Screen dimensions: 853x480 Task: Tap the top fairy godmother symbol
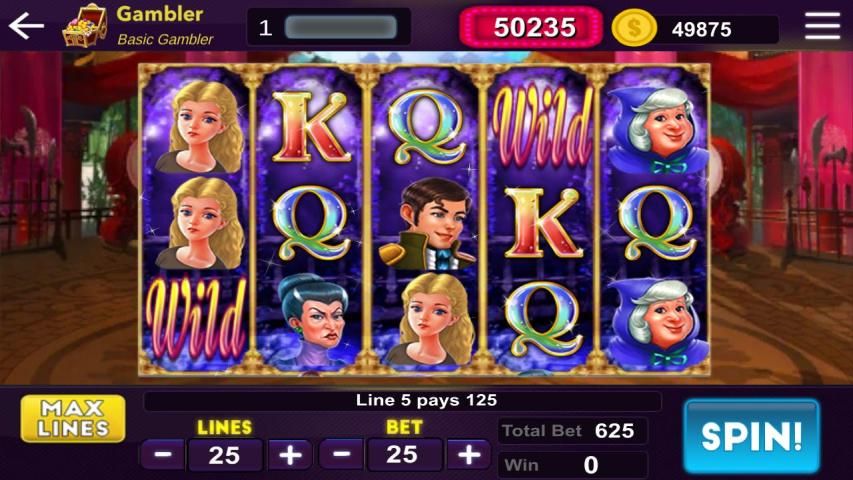tap(657, 130)
